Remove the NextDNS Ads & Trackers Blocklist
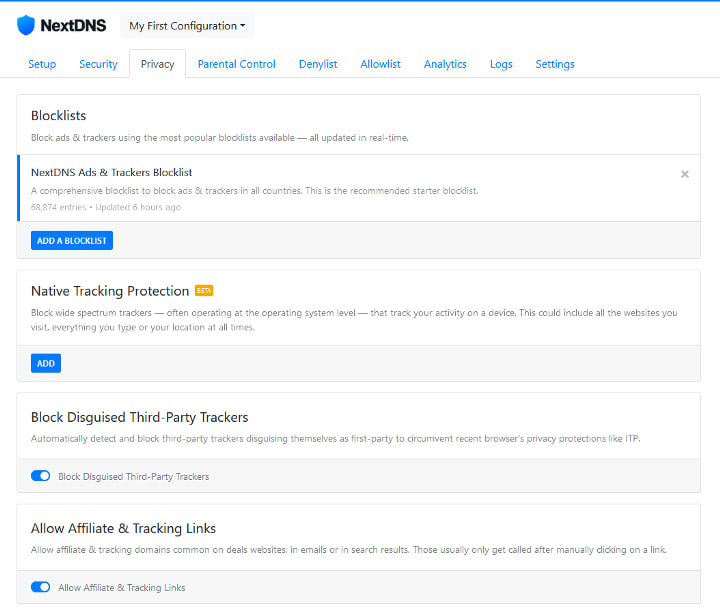 (685, 174)
